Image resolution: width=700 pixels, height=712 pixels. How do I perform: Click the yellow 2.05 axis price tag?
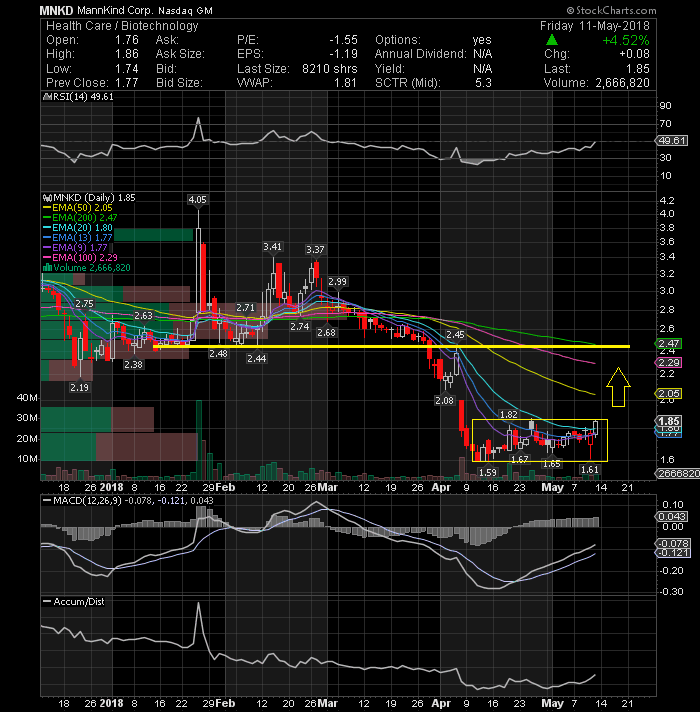tap(669, 394)
